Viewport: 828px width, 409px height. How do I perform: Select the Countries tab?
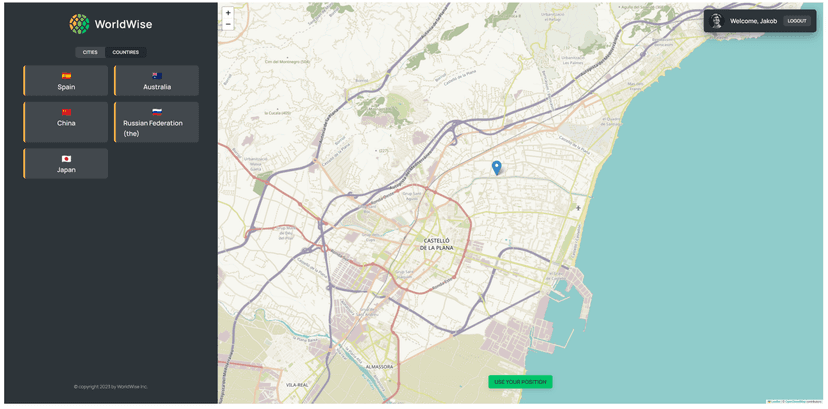tap(126, 52)
